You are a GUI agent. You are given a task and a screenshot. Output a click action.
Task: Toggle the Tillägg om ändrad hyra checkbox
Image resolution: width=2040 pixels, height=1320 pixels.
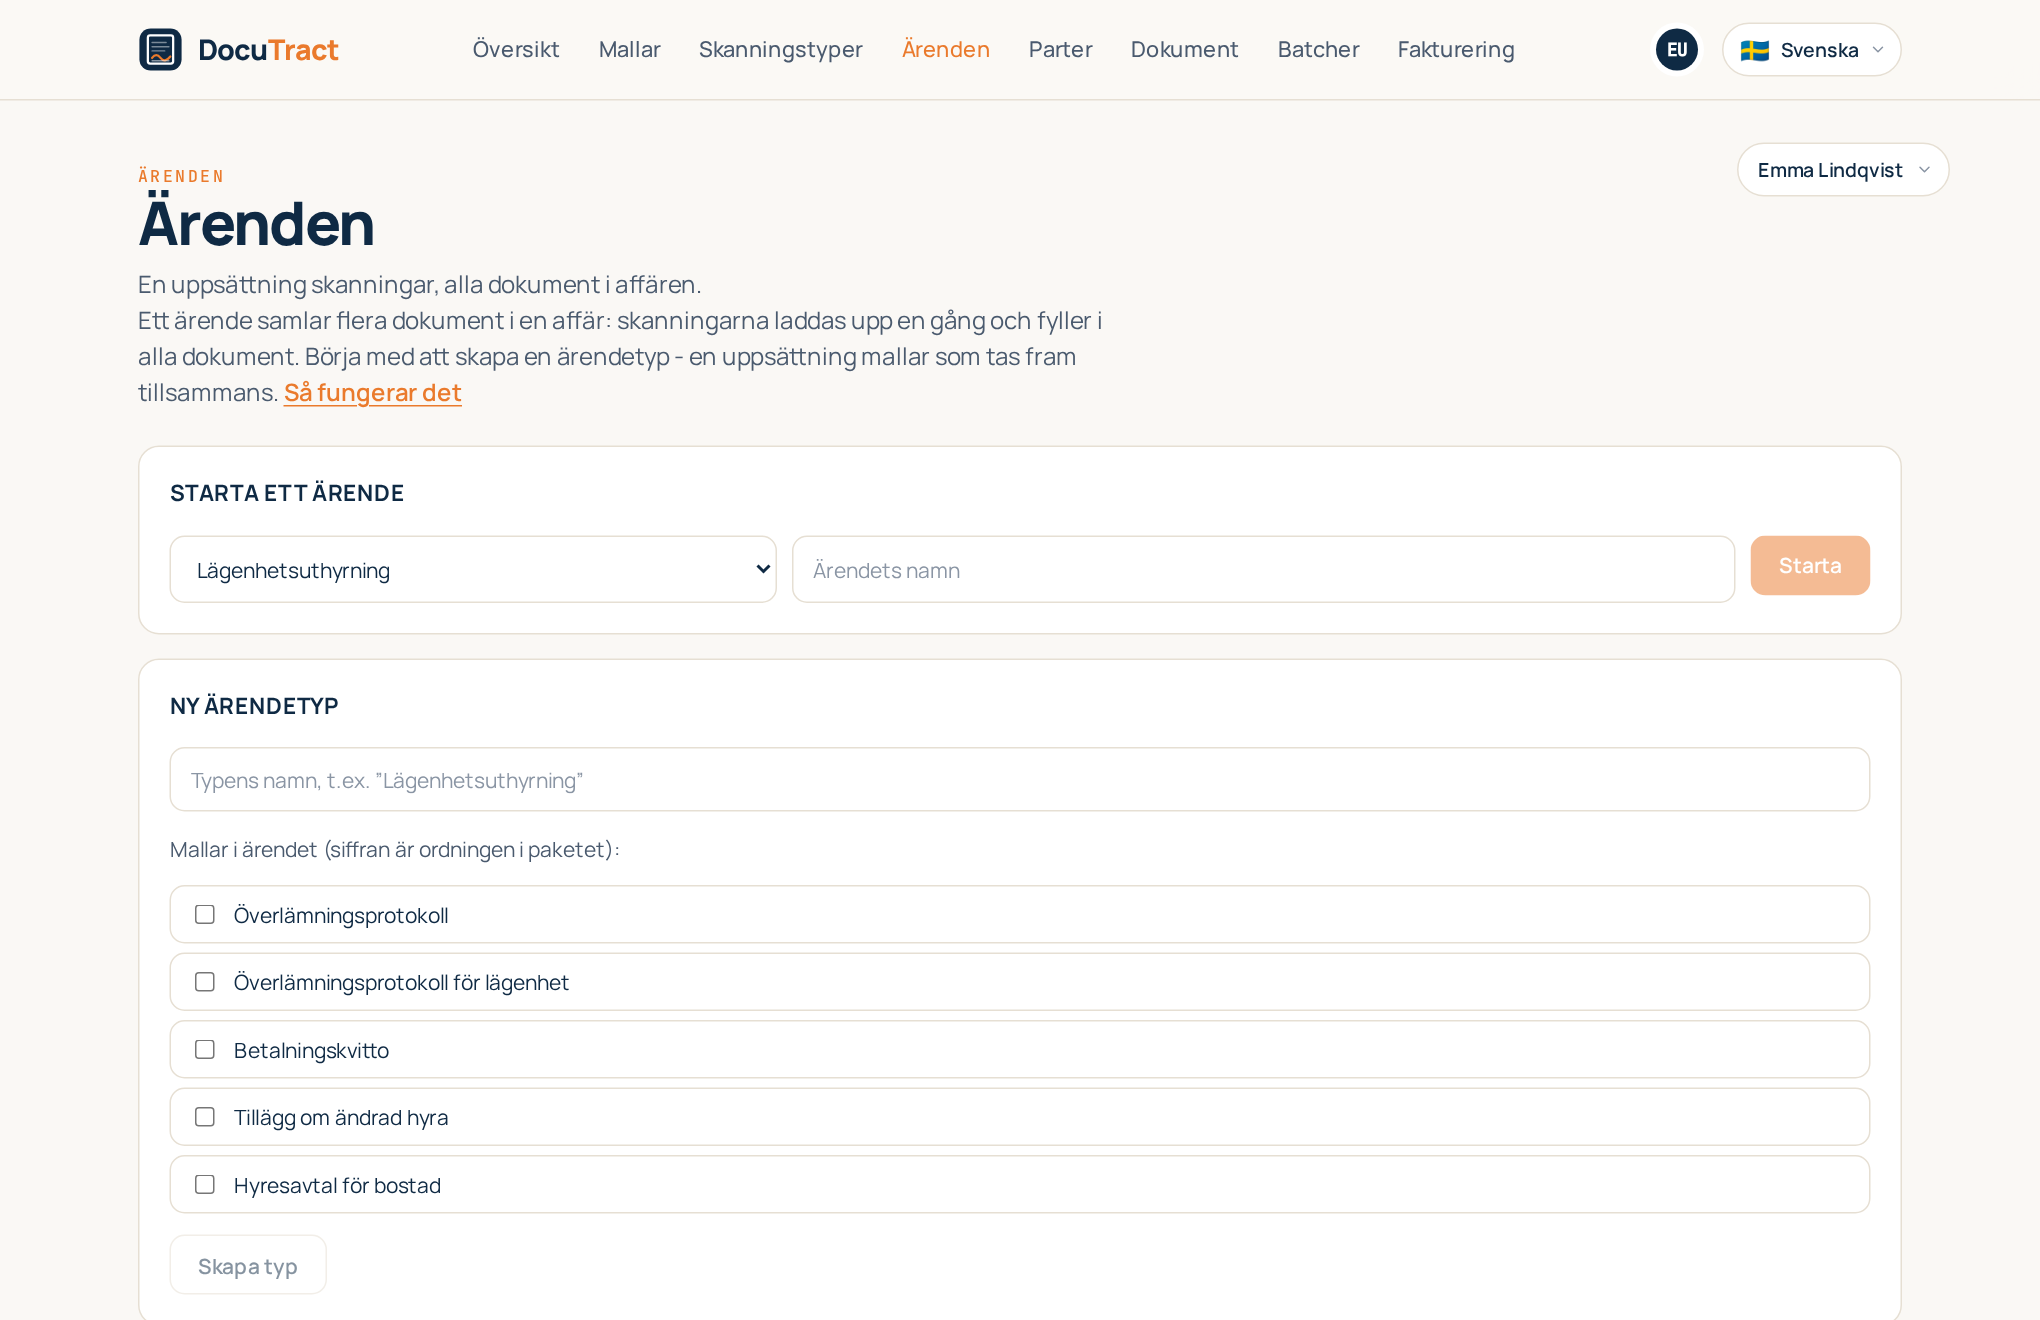[x=205, y=1117]
